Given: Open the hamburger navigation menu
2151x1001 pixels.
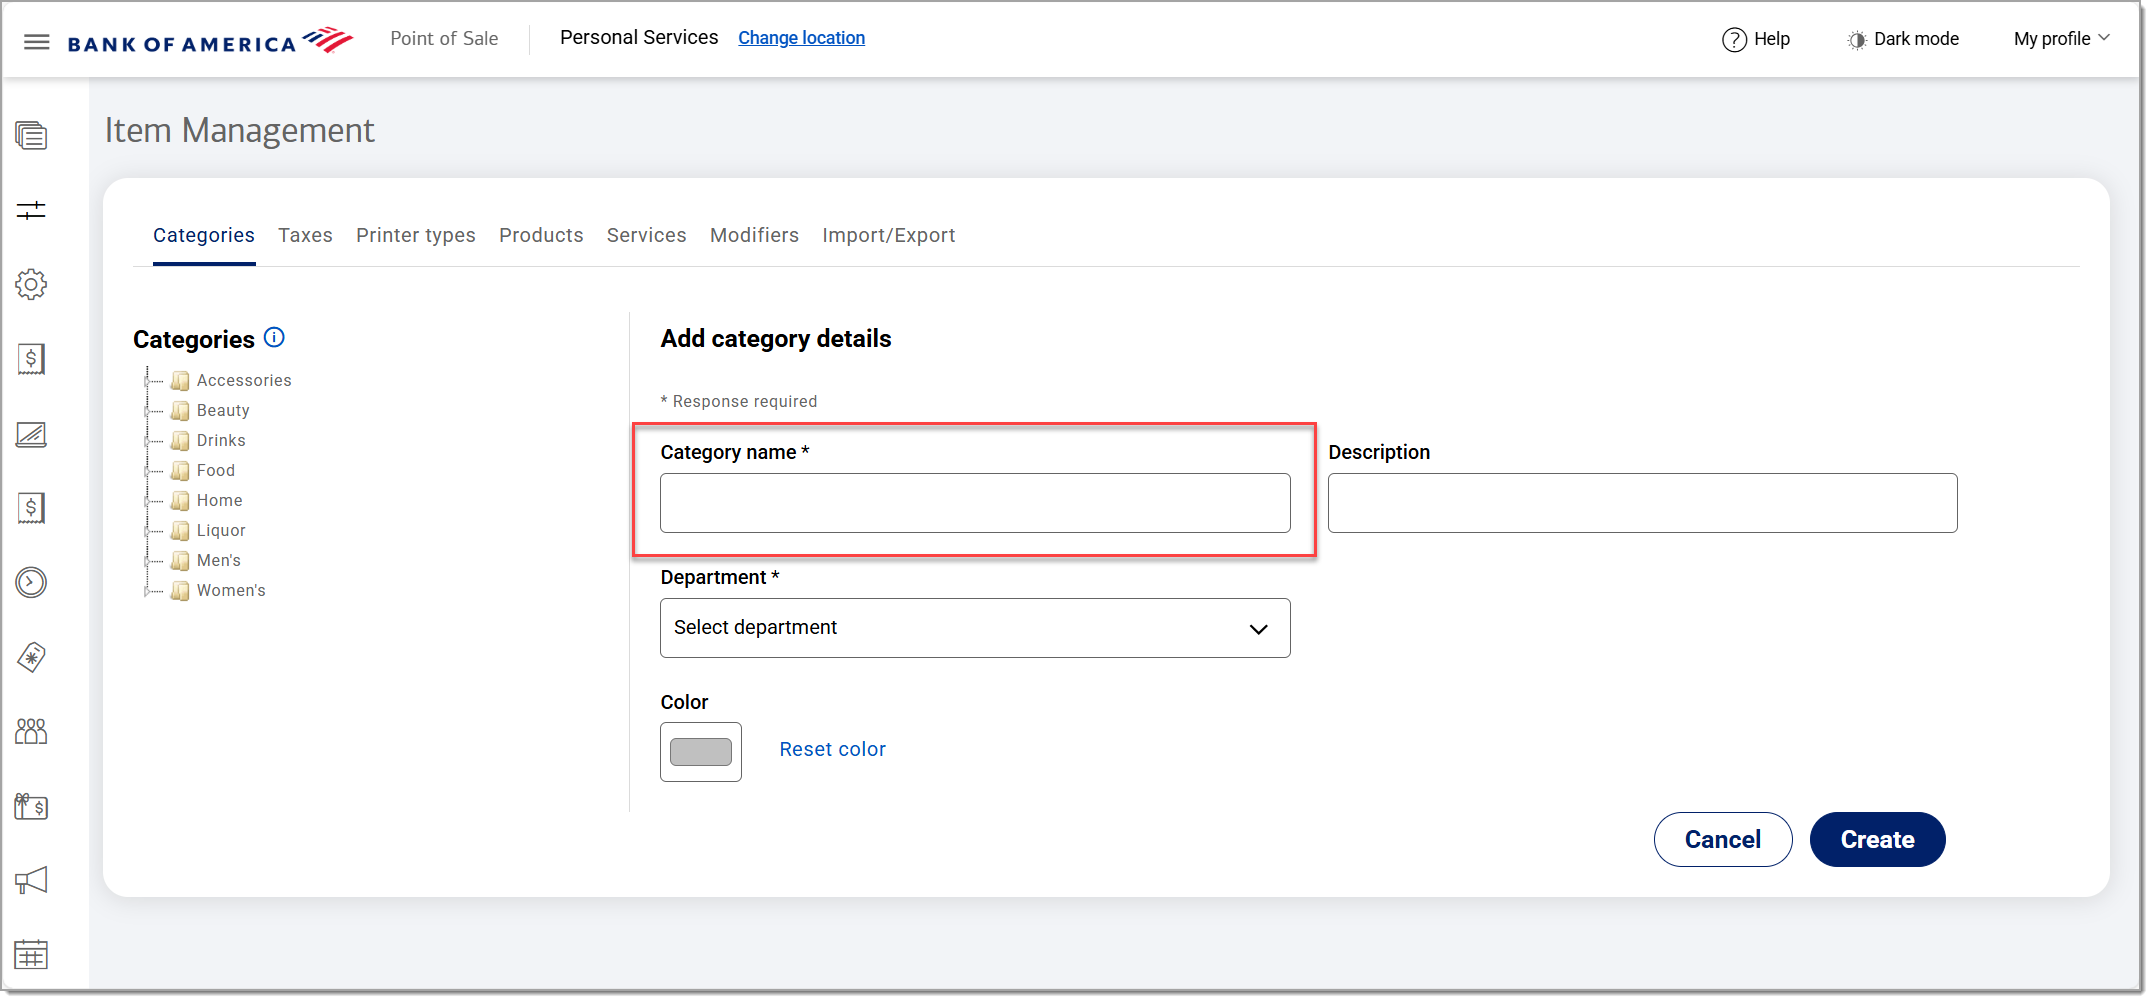Looking at the screenshot, I should 37,42.
